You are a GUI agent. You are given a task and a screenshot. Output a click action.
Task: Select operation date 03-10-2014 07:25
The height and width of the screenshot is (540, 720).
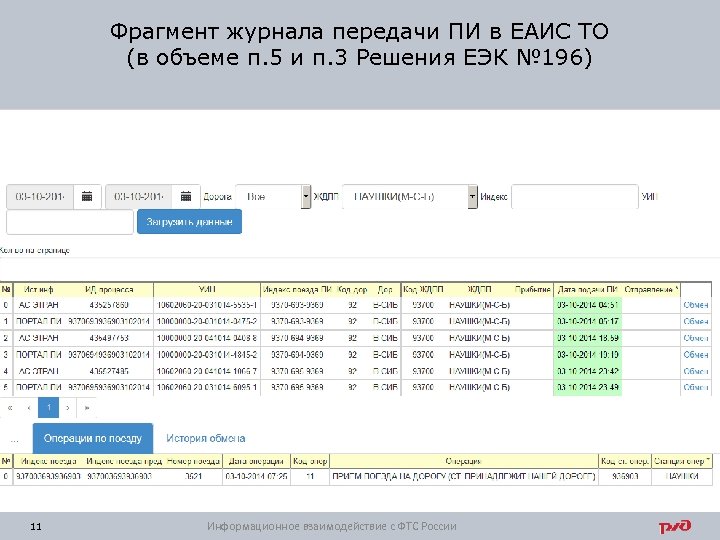[256, 476]
